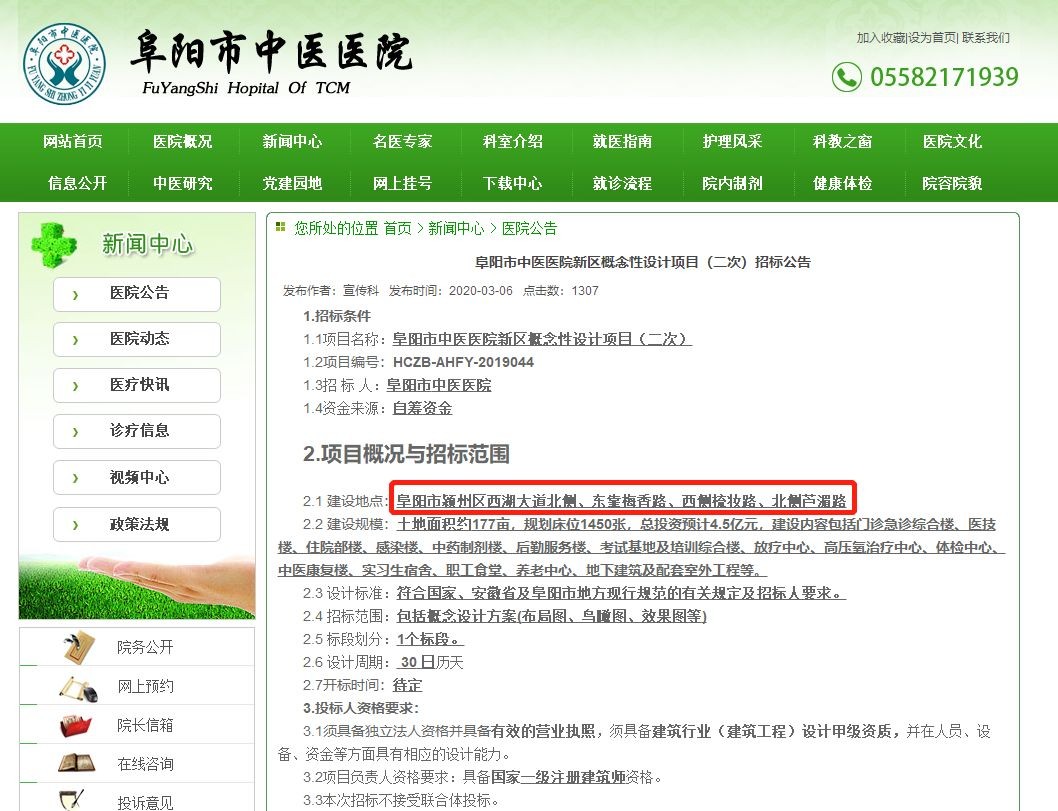The image size is (1058, 811).
Task: Click the 院长信箱 red mailbox folder icon
Action: click(x=78, y=725)
